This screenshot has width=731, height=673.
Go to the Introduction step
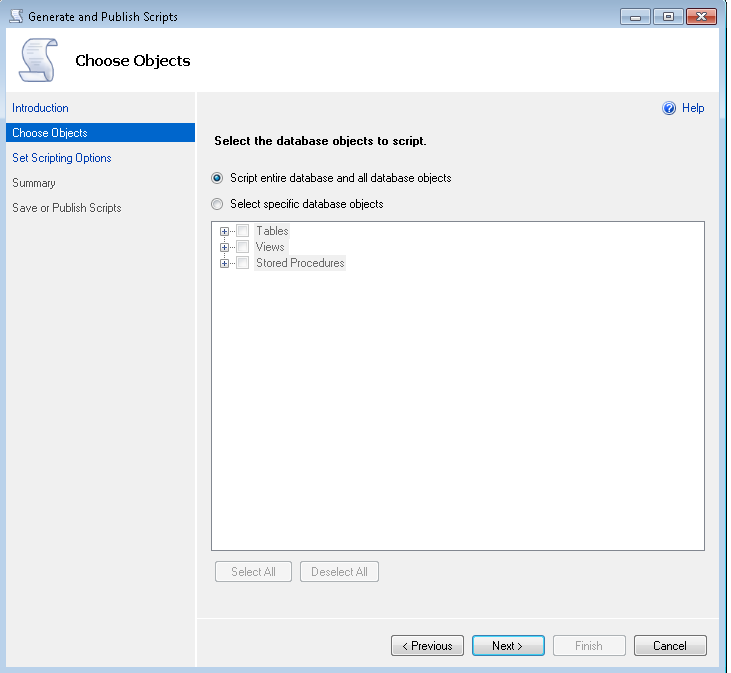40,108
